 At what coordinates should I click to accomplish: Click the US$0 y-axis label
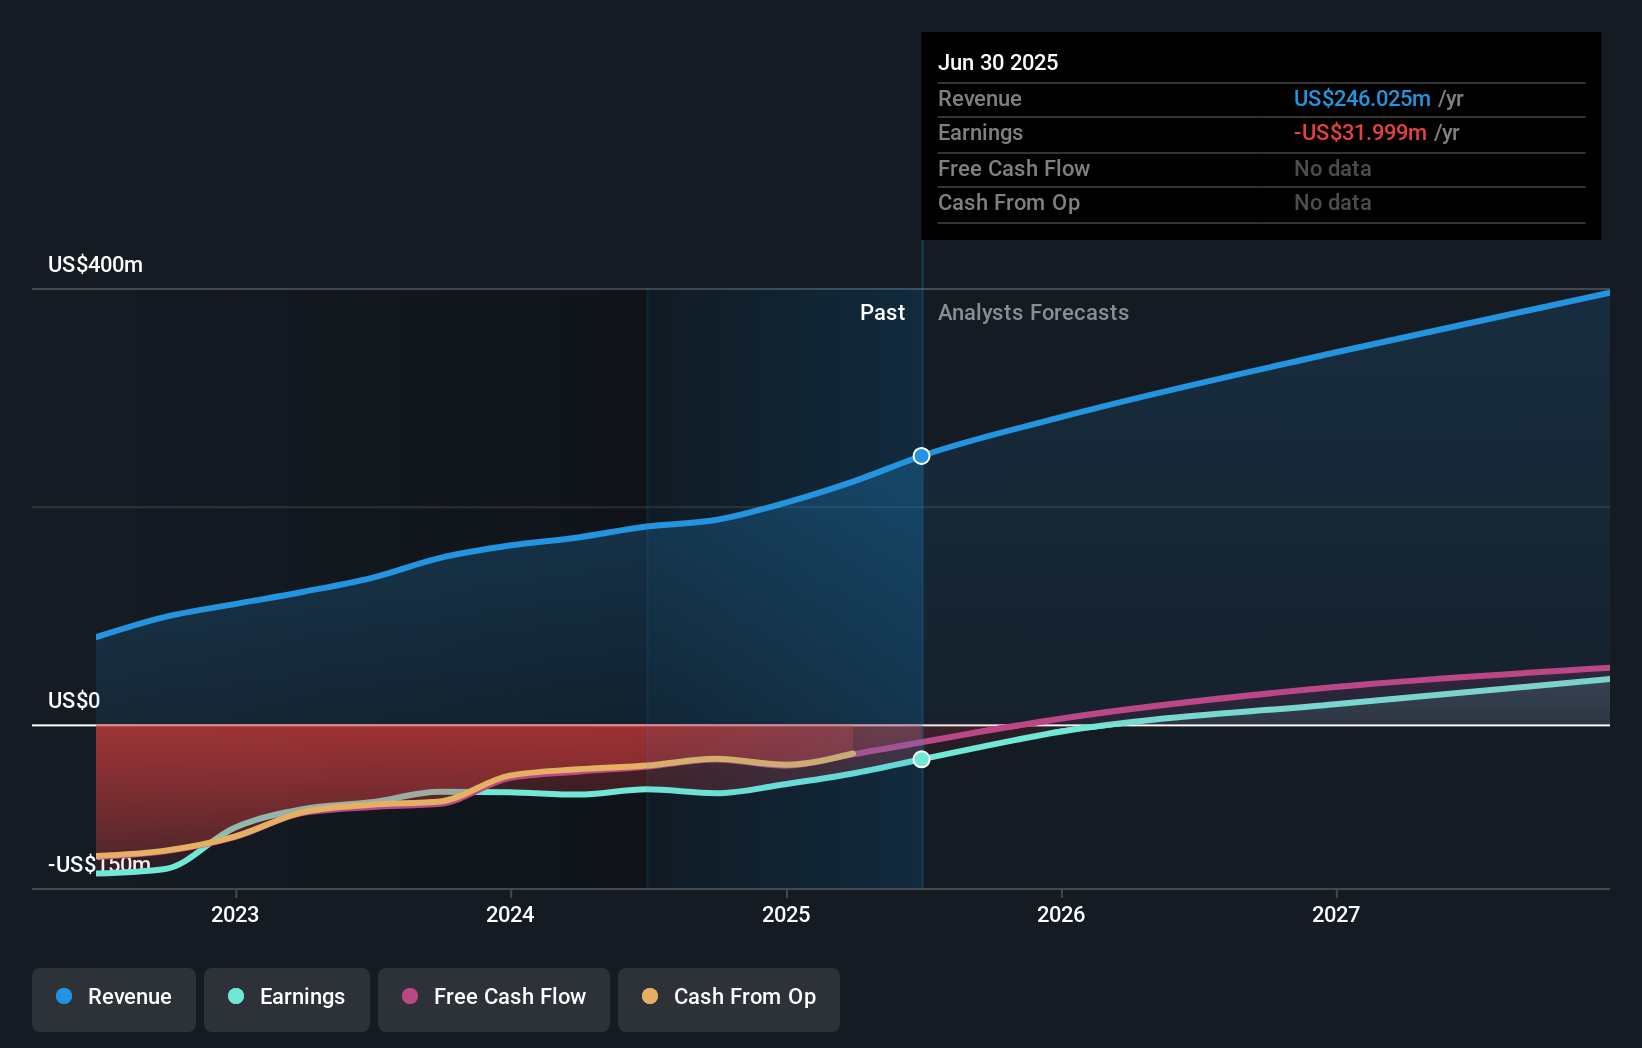coord(74,700)
